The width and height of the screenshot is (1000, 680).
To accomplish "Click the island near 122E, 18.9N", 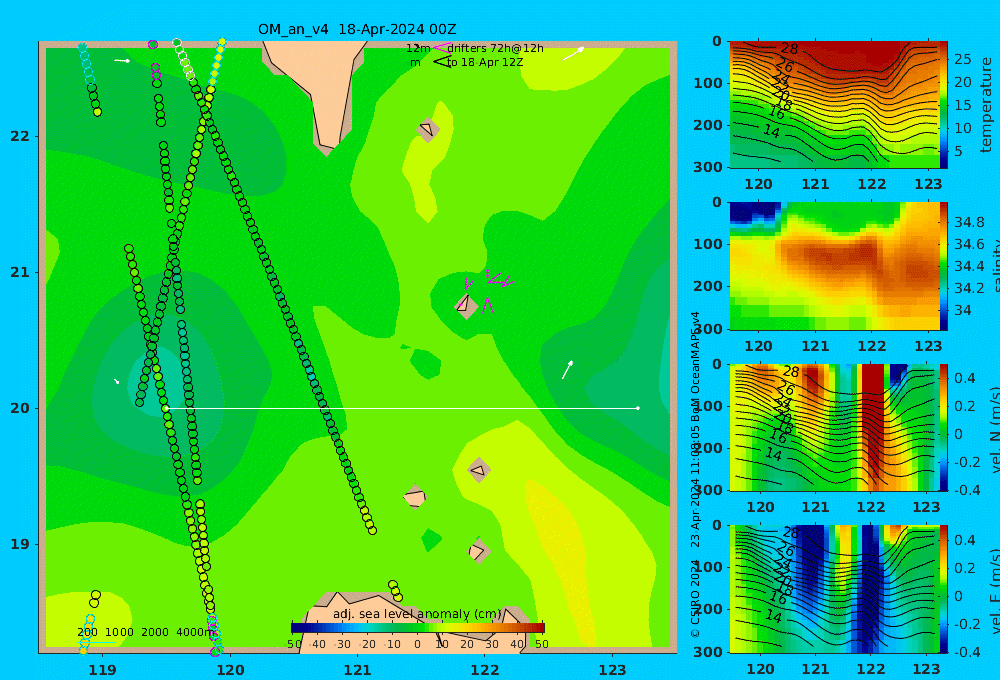I will coord(478,551).
